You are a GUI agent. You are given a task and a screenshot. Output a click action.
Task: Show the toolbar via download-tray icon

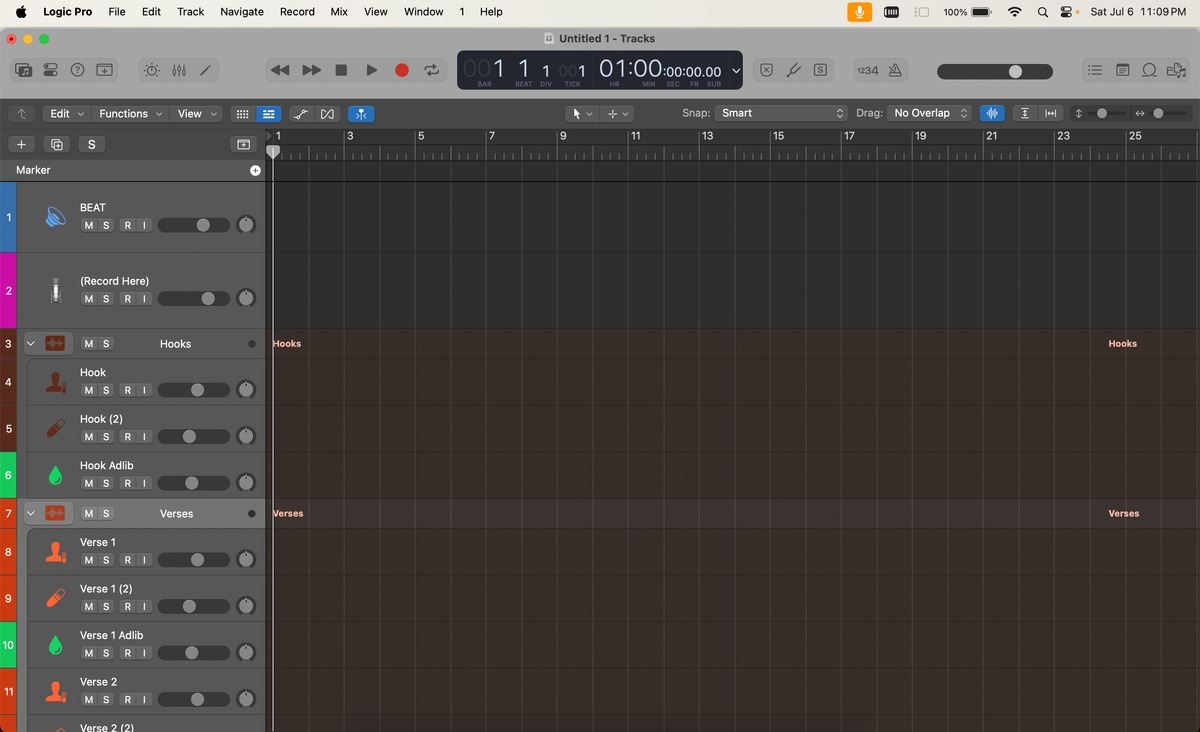click(x=104, y=70)
